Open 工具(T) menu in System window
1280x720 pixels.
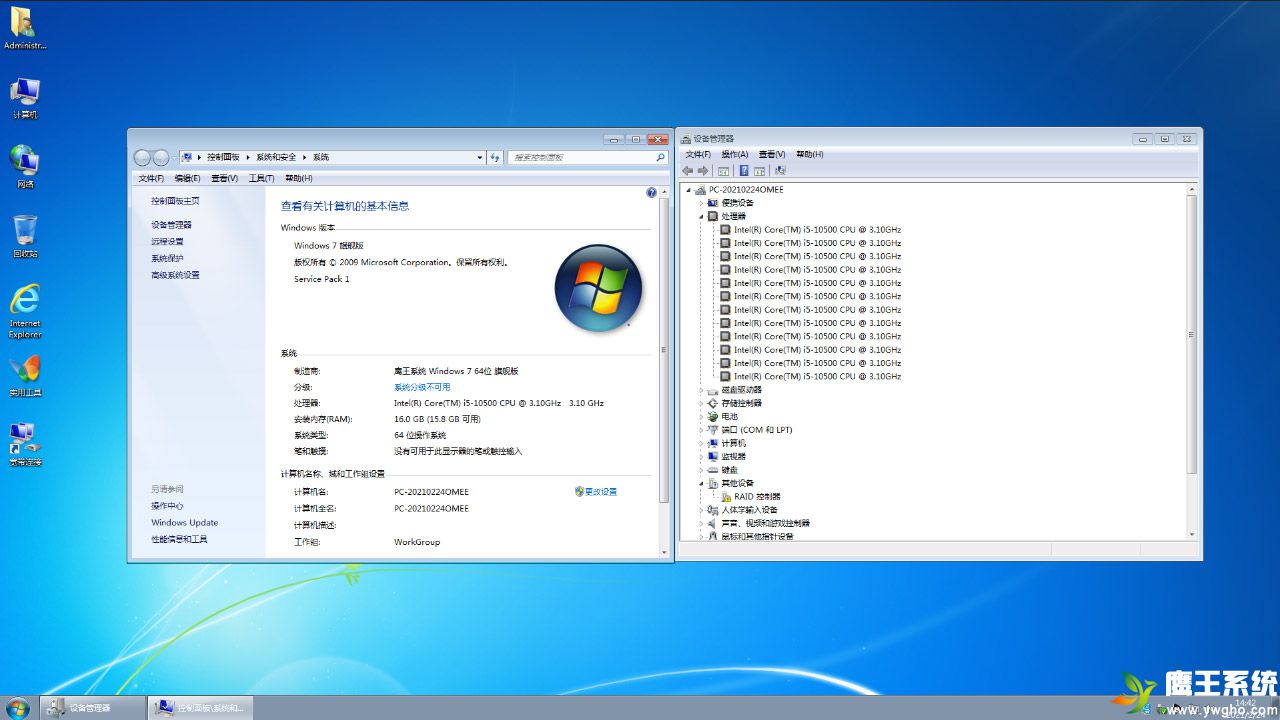tap(261, 178)
